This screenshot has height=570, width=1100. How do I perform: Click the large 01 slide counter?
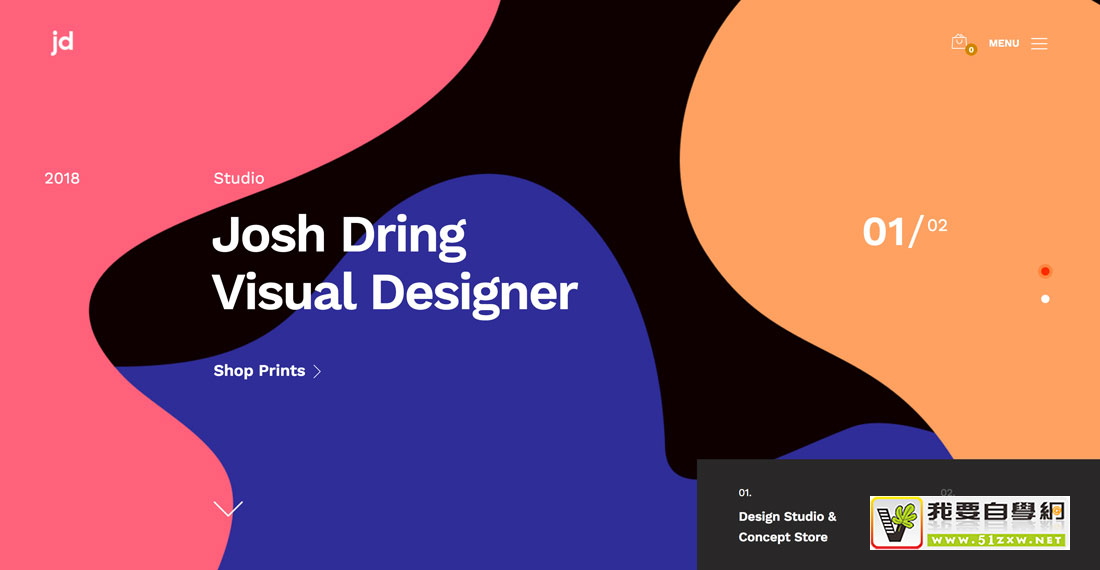click(884, 232)
